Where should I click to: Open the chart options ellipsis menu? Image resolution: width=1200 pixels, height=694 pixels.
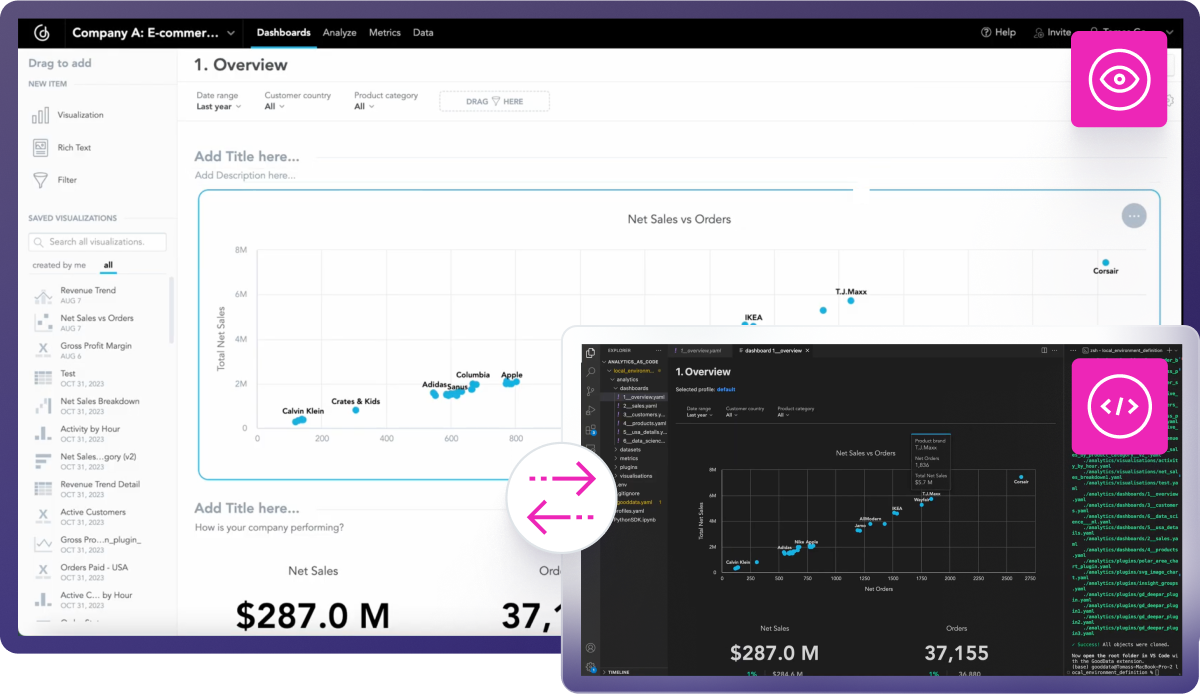(1133, 215)
